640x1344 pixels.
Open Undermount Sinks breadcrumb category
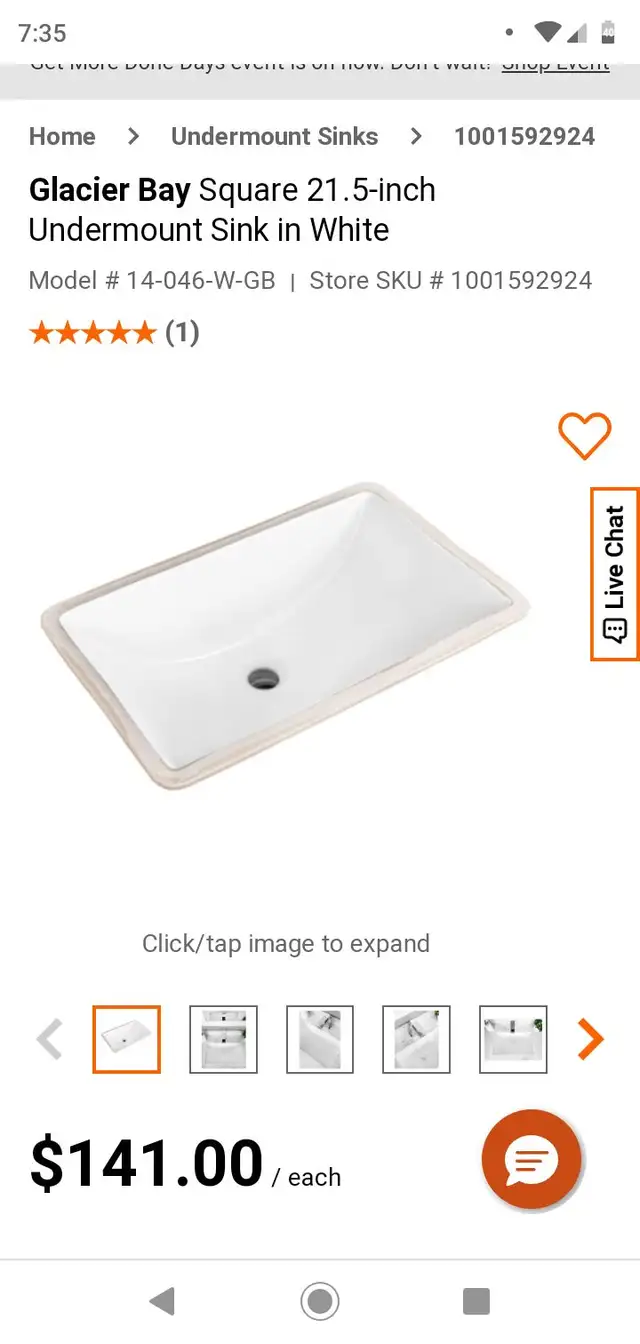tap(274, 136)
